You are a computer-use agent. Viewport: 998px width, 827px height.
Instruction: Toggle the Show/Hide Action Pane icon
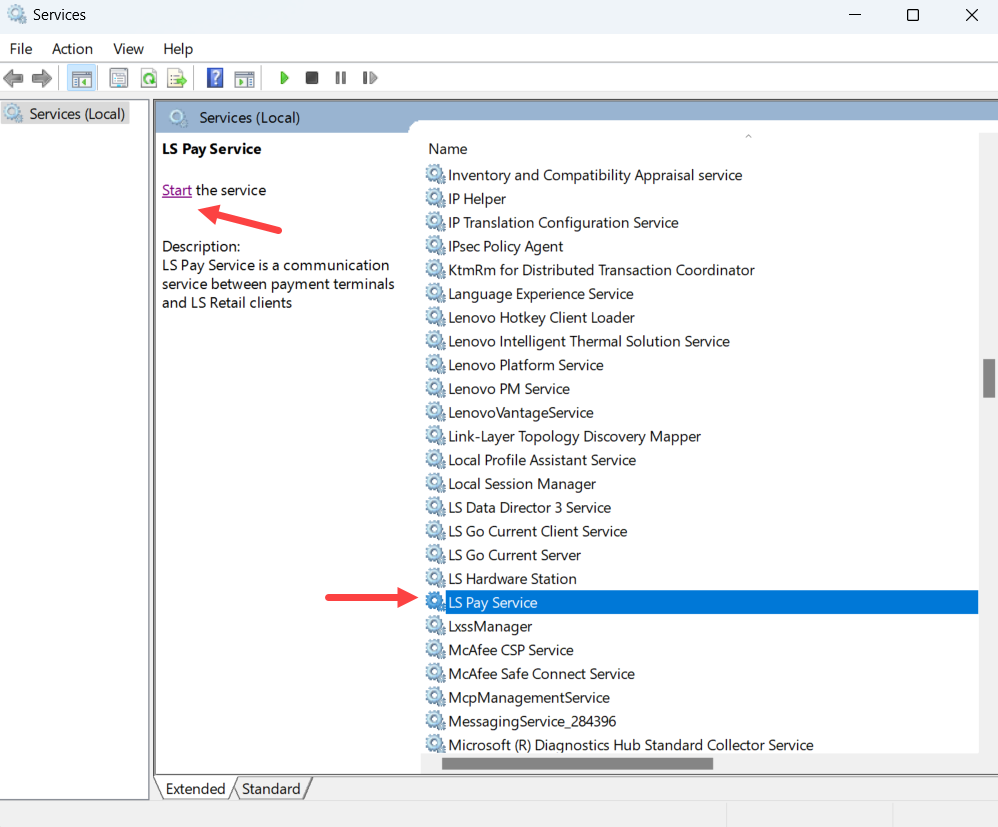click(x=244, y=78)
